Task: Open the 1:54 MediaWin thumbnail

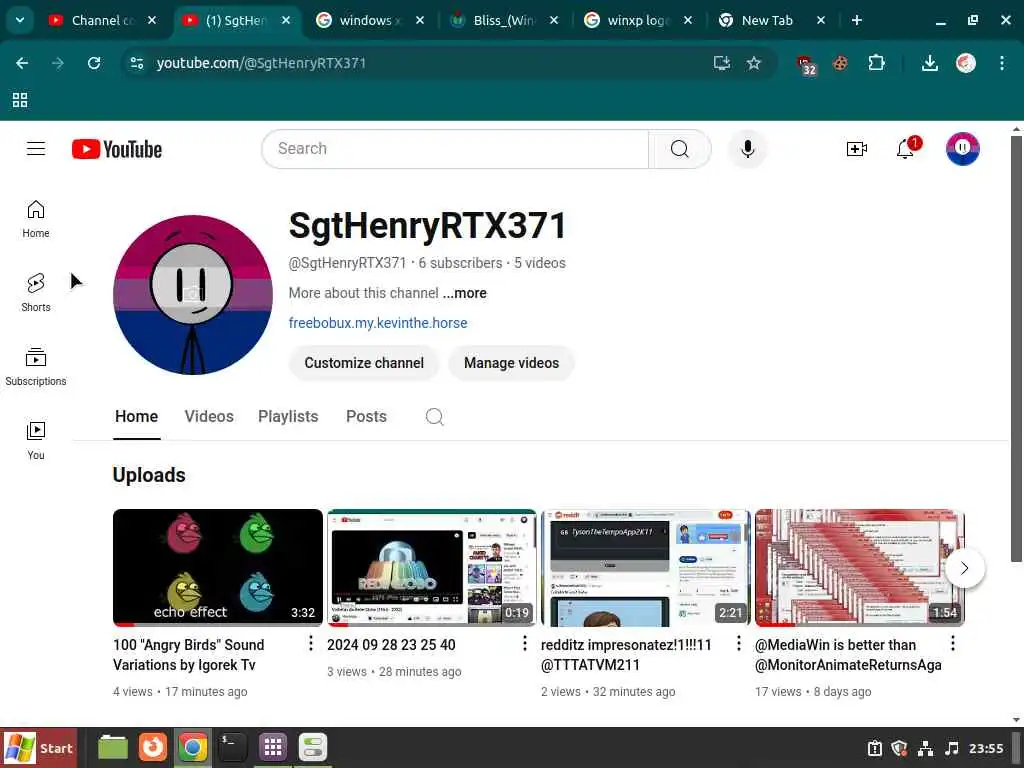Action: click(859, 568)
